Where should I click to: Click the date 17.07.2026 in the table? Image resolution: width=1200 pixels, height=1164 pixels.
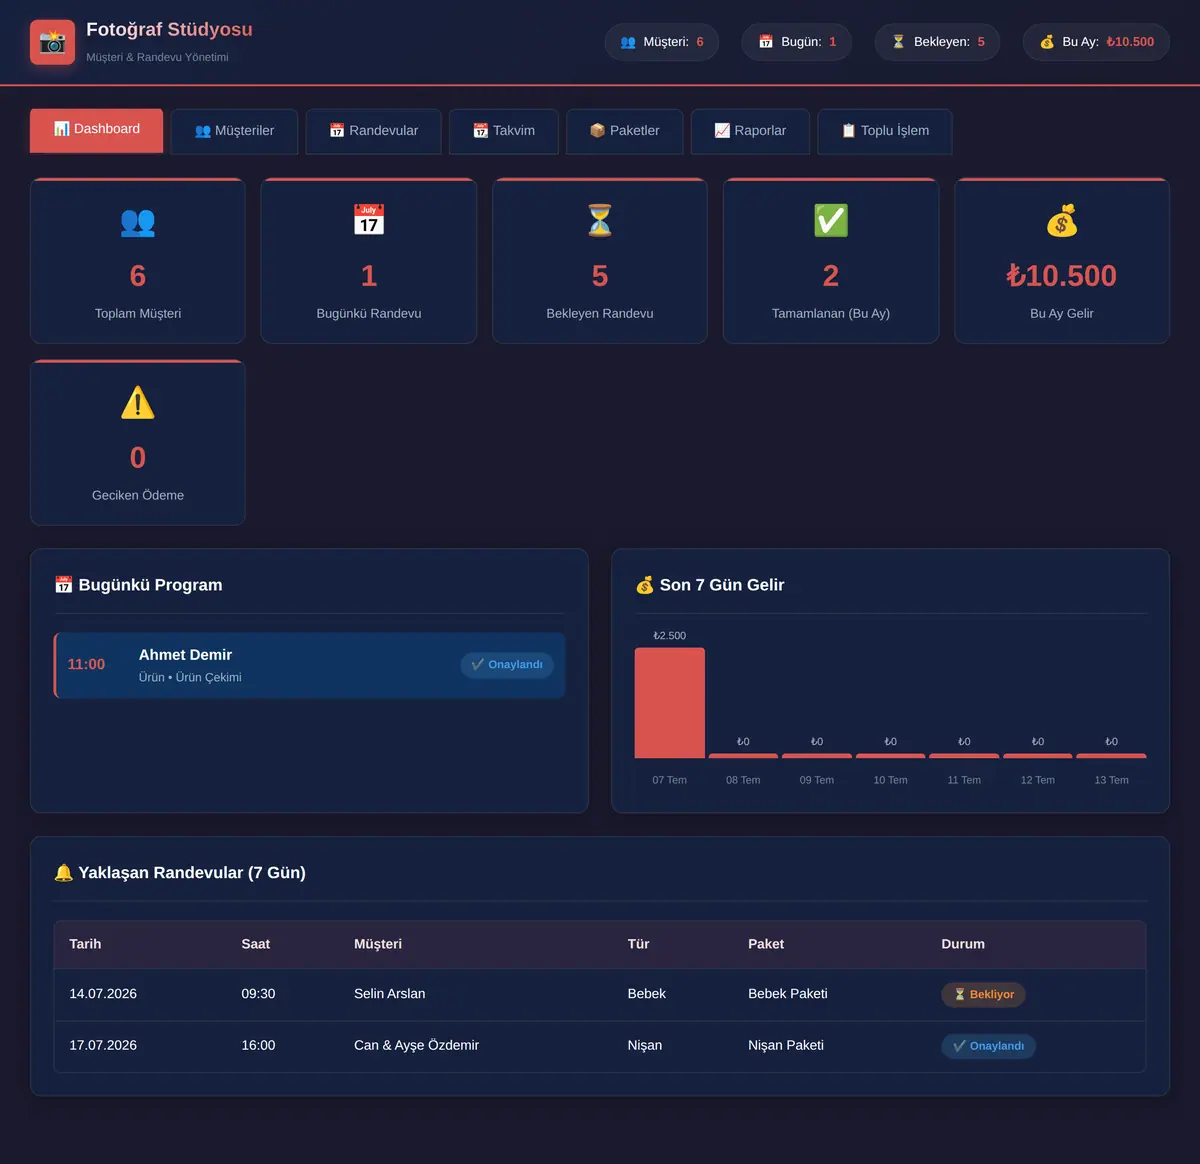pos(103,1046)
